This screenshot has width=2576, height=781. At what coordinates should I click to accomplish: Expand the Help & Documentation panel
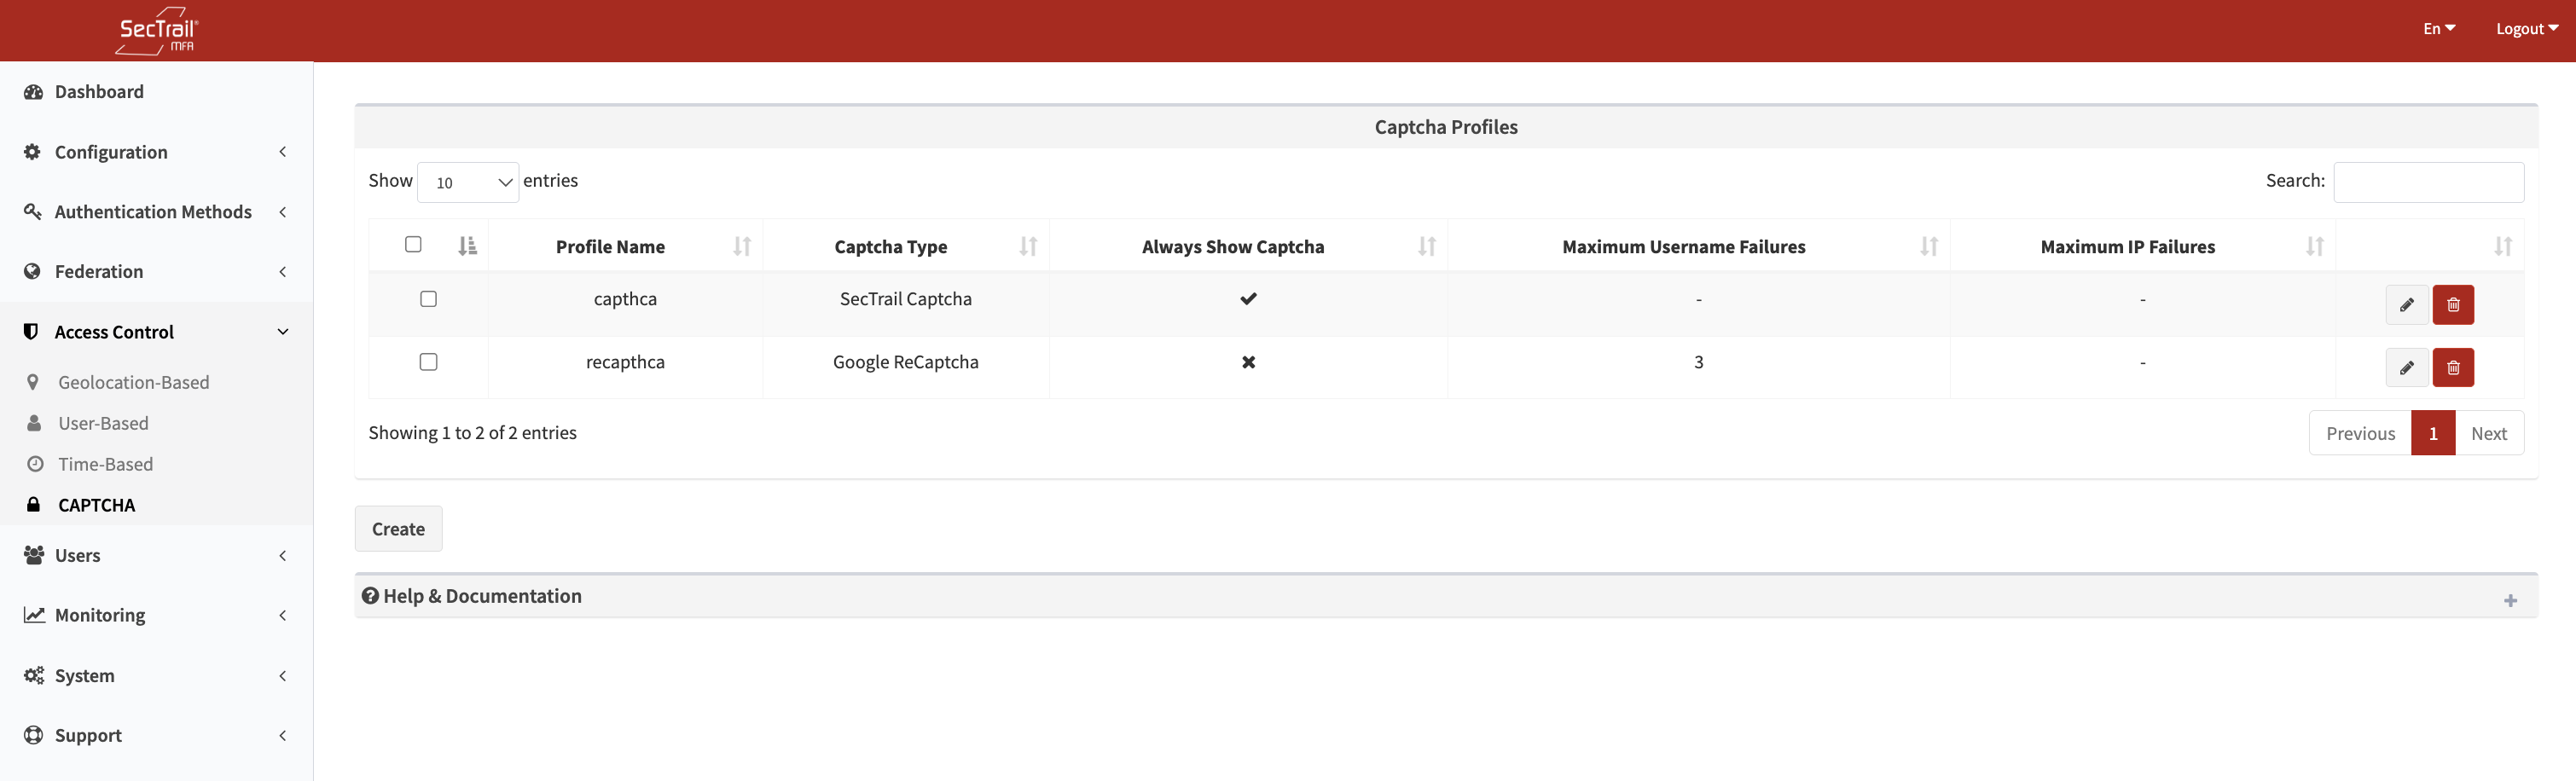[x=2509, y=600]
